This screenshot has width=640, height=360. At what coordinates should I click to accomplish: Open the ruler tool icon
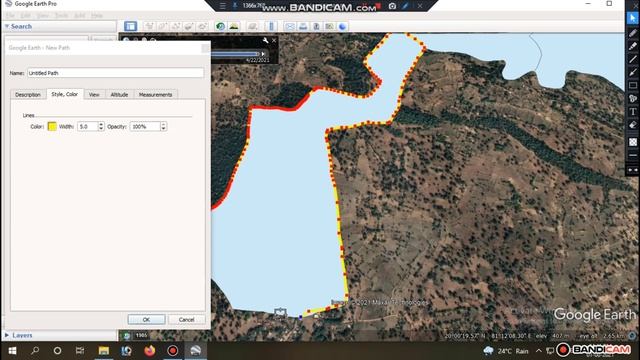pos(271,27)
